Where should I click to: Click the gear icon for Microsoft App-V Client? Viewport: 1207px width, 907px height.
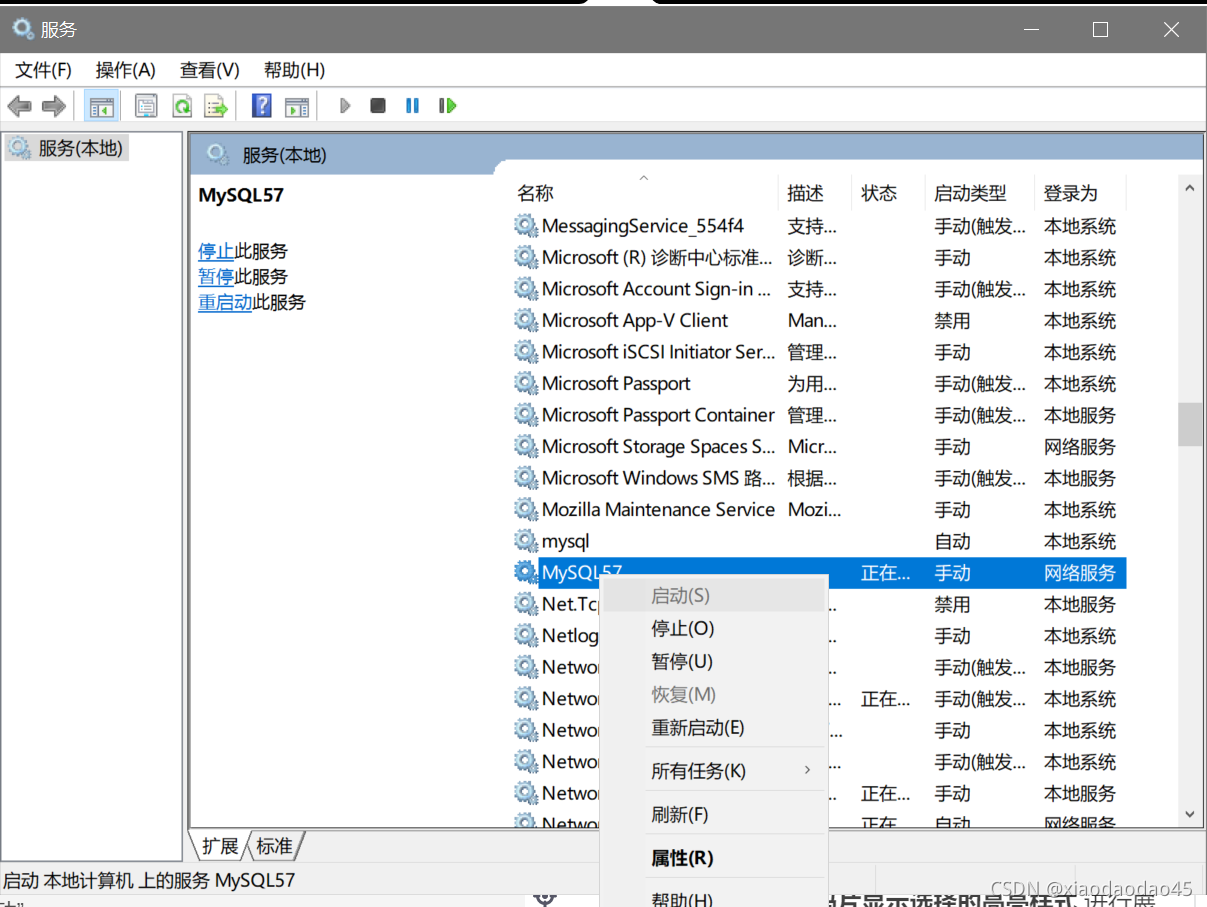click(x=526, y=320)
